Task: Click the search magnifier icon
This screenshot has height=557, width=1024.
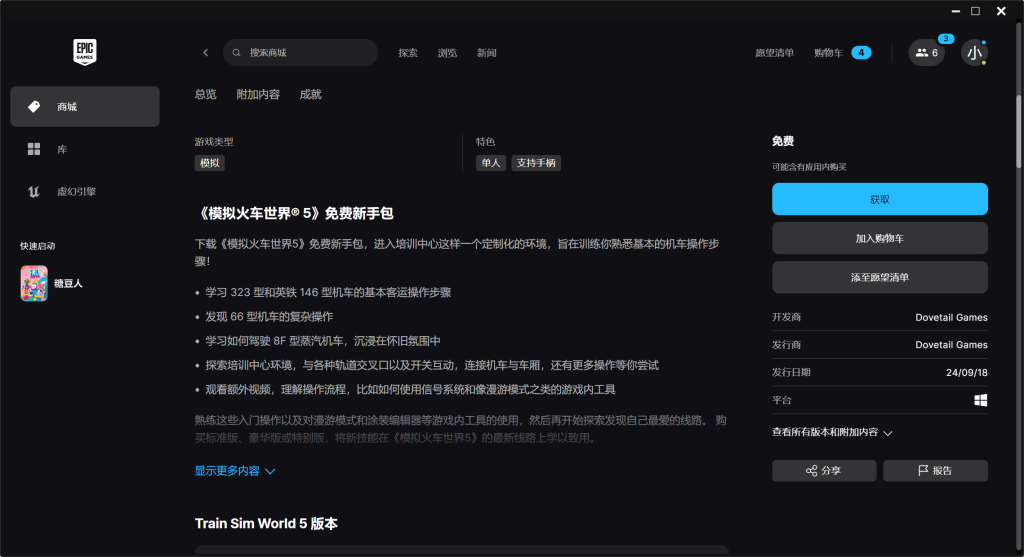Action: point(236,52)
